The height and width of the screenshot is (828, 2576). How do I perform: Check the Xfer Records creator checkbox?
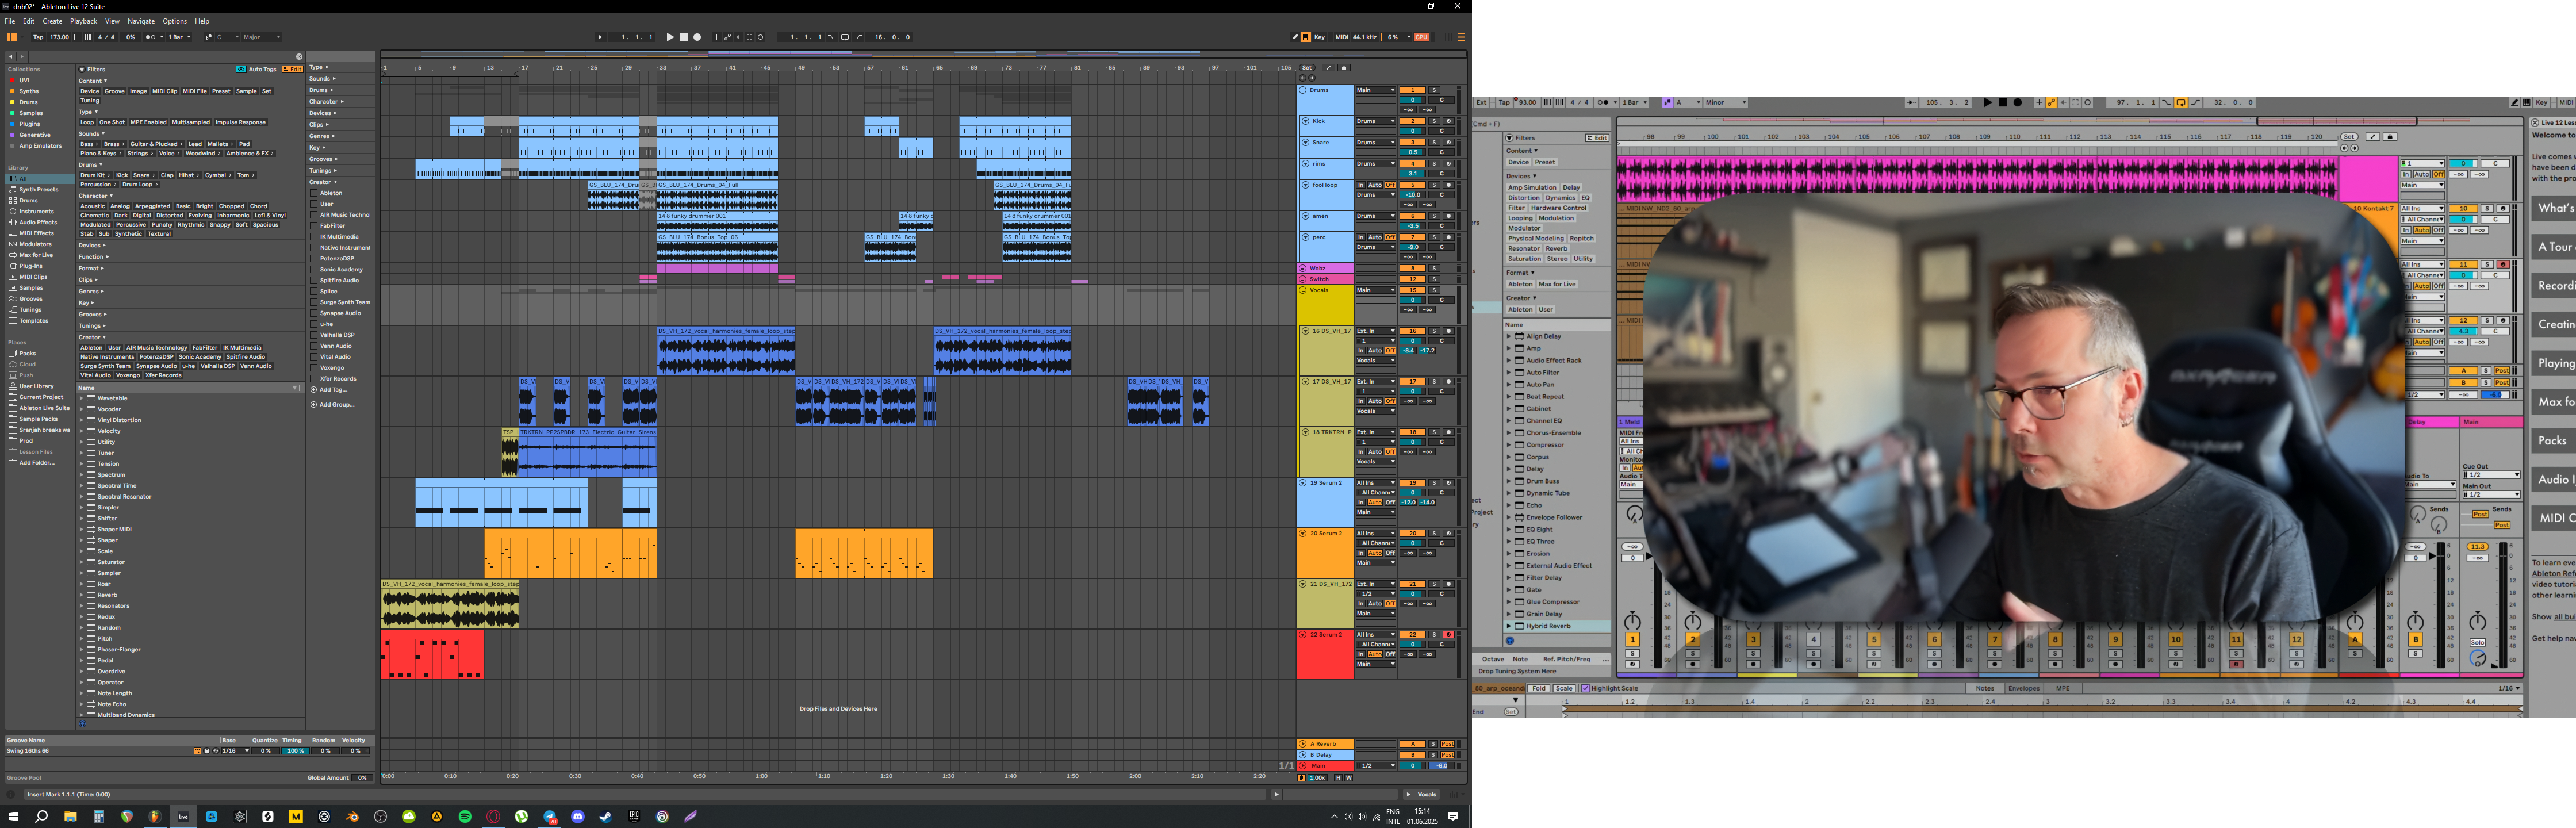pyautogui.click(x=313, y=379)
